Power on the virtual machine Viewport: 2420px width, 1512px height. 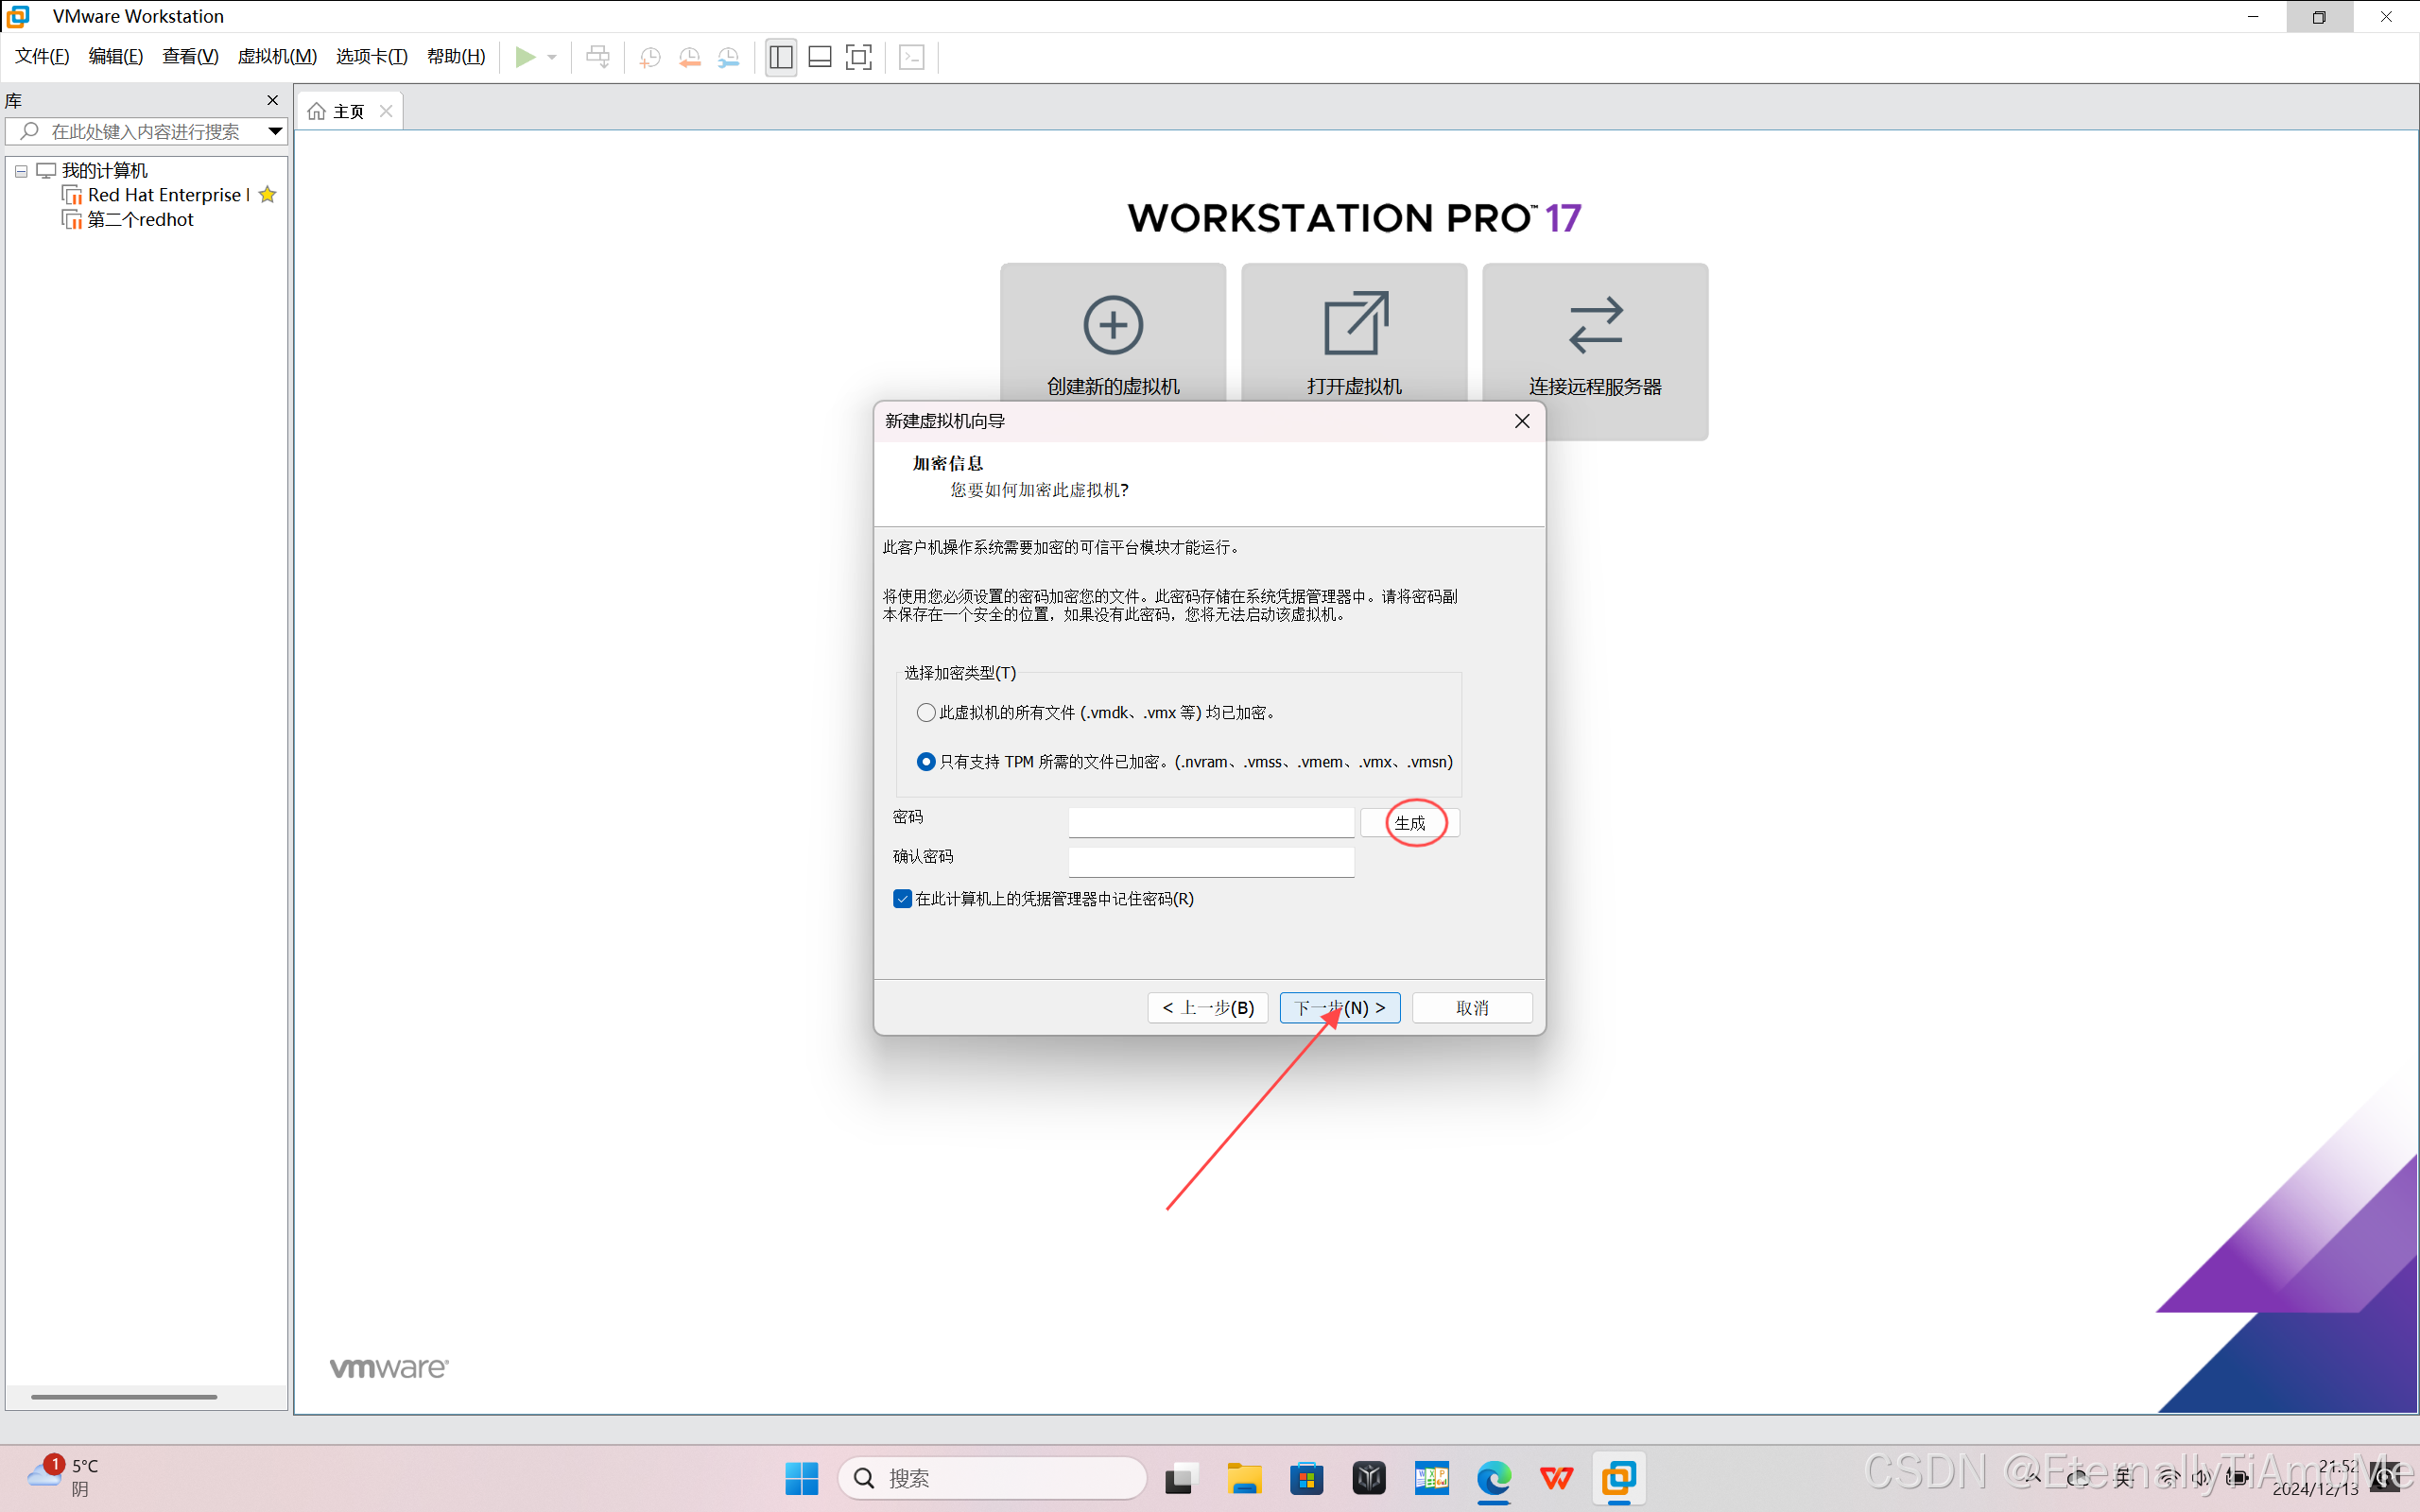coord(524,57)
